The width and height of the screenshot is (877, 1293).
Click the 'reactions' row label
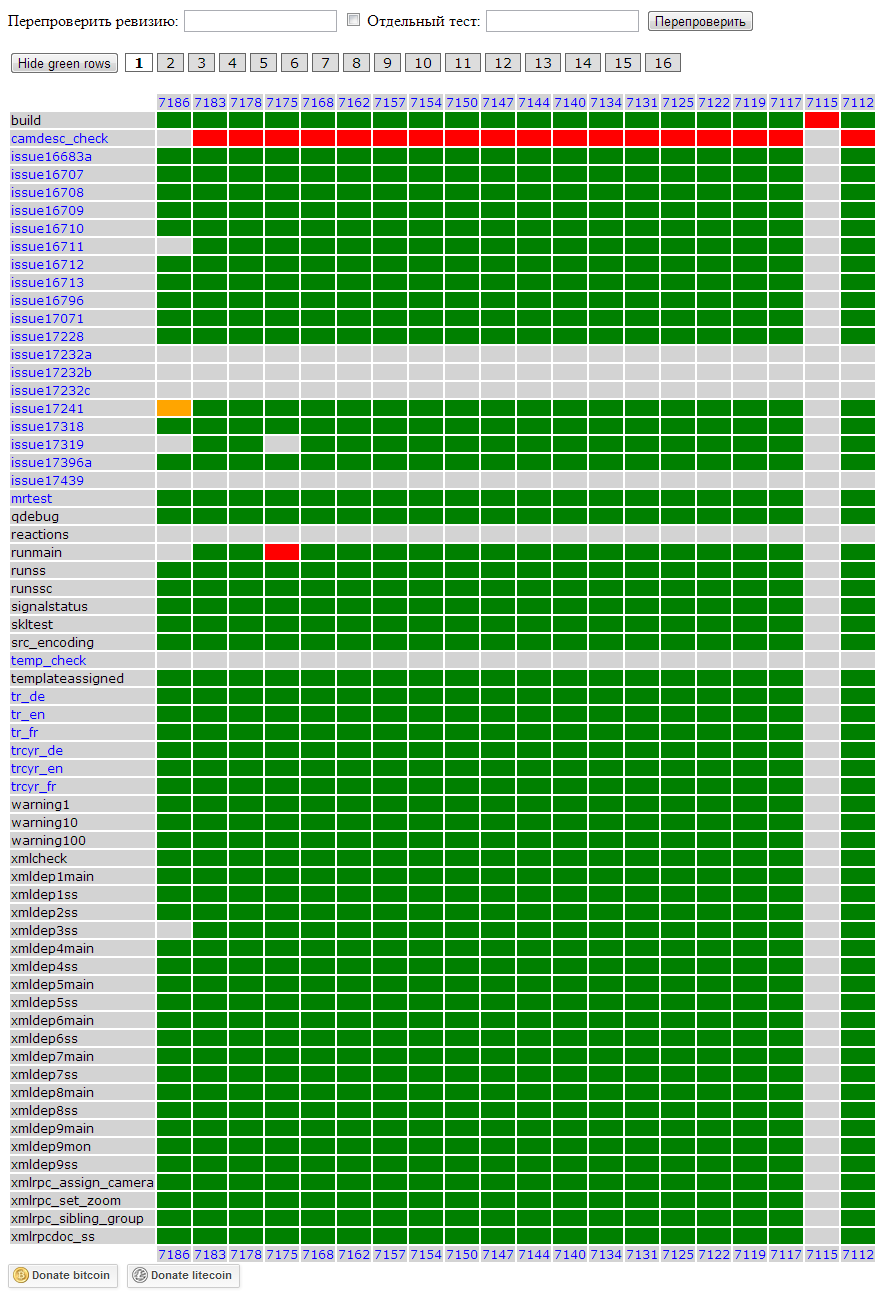[40, 534]
